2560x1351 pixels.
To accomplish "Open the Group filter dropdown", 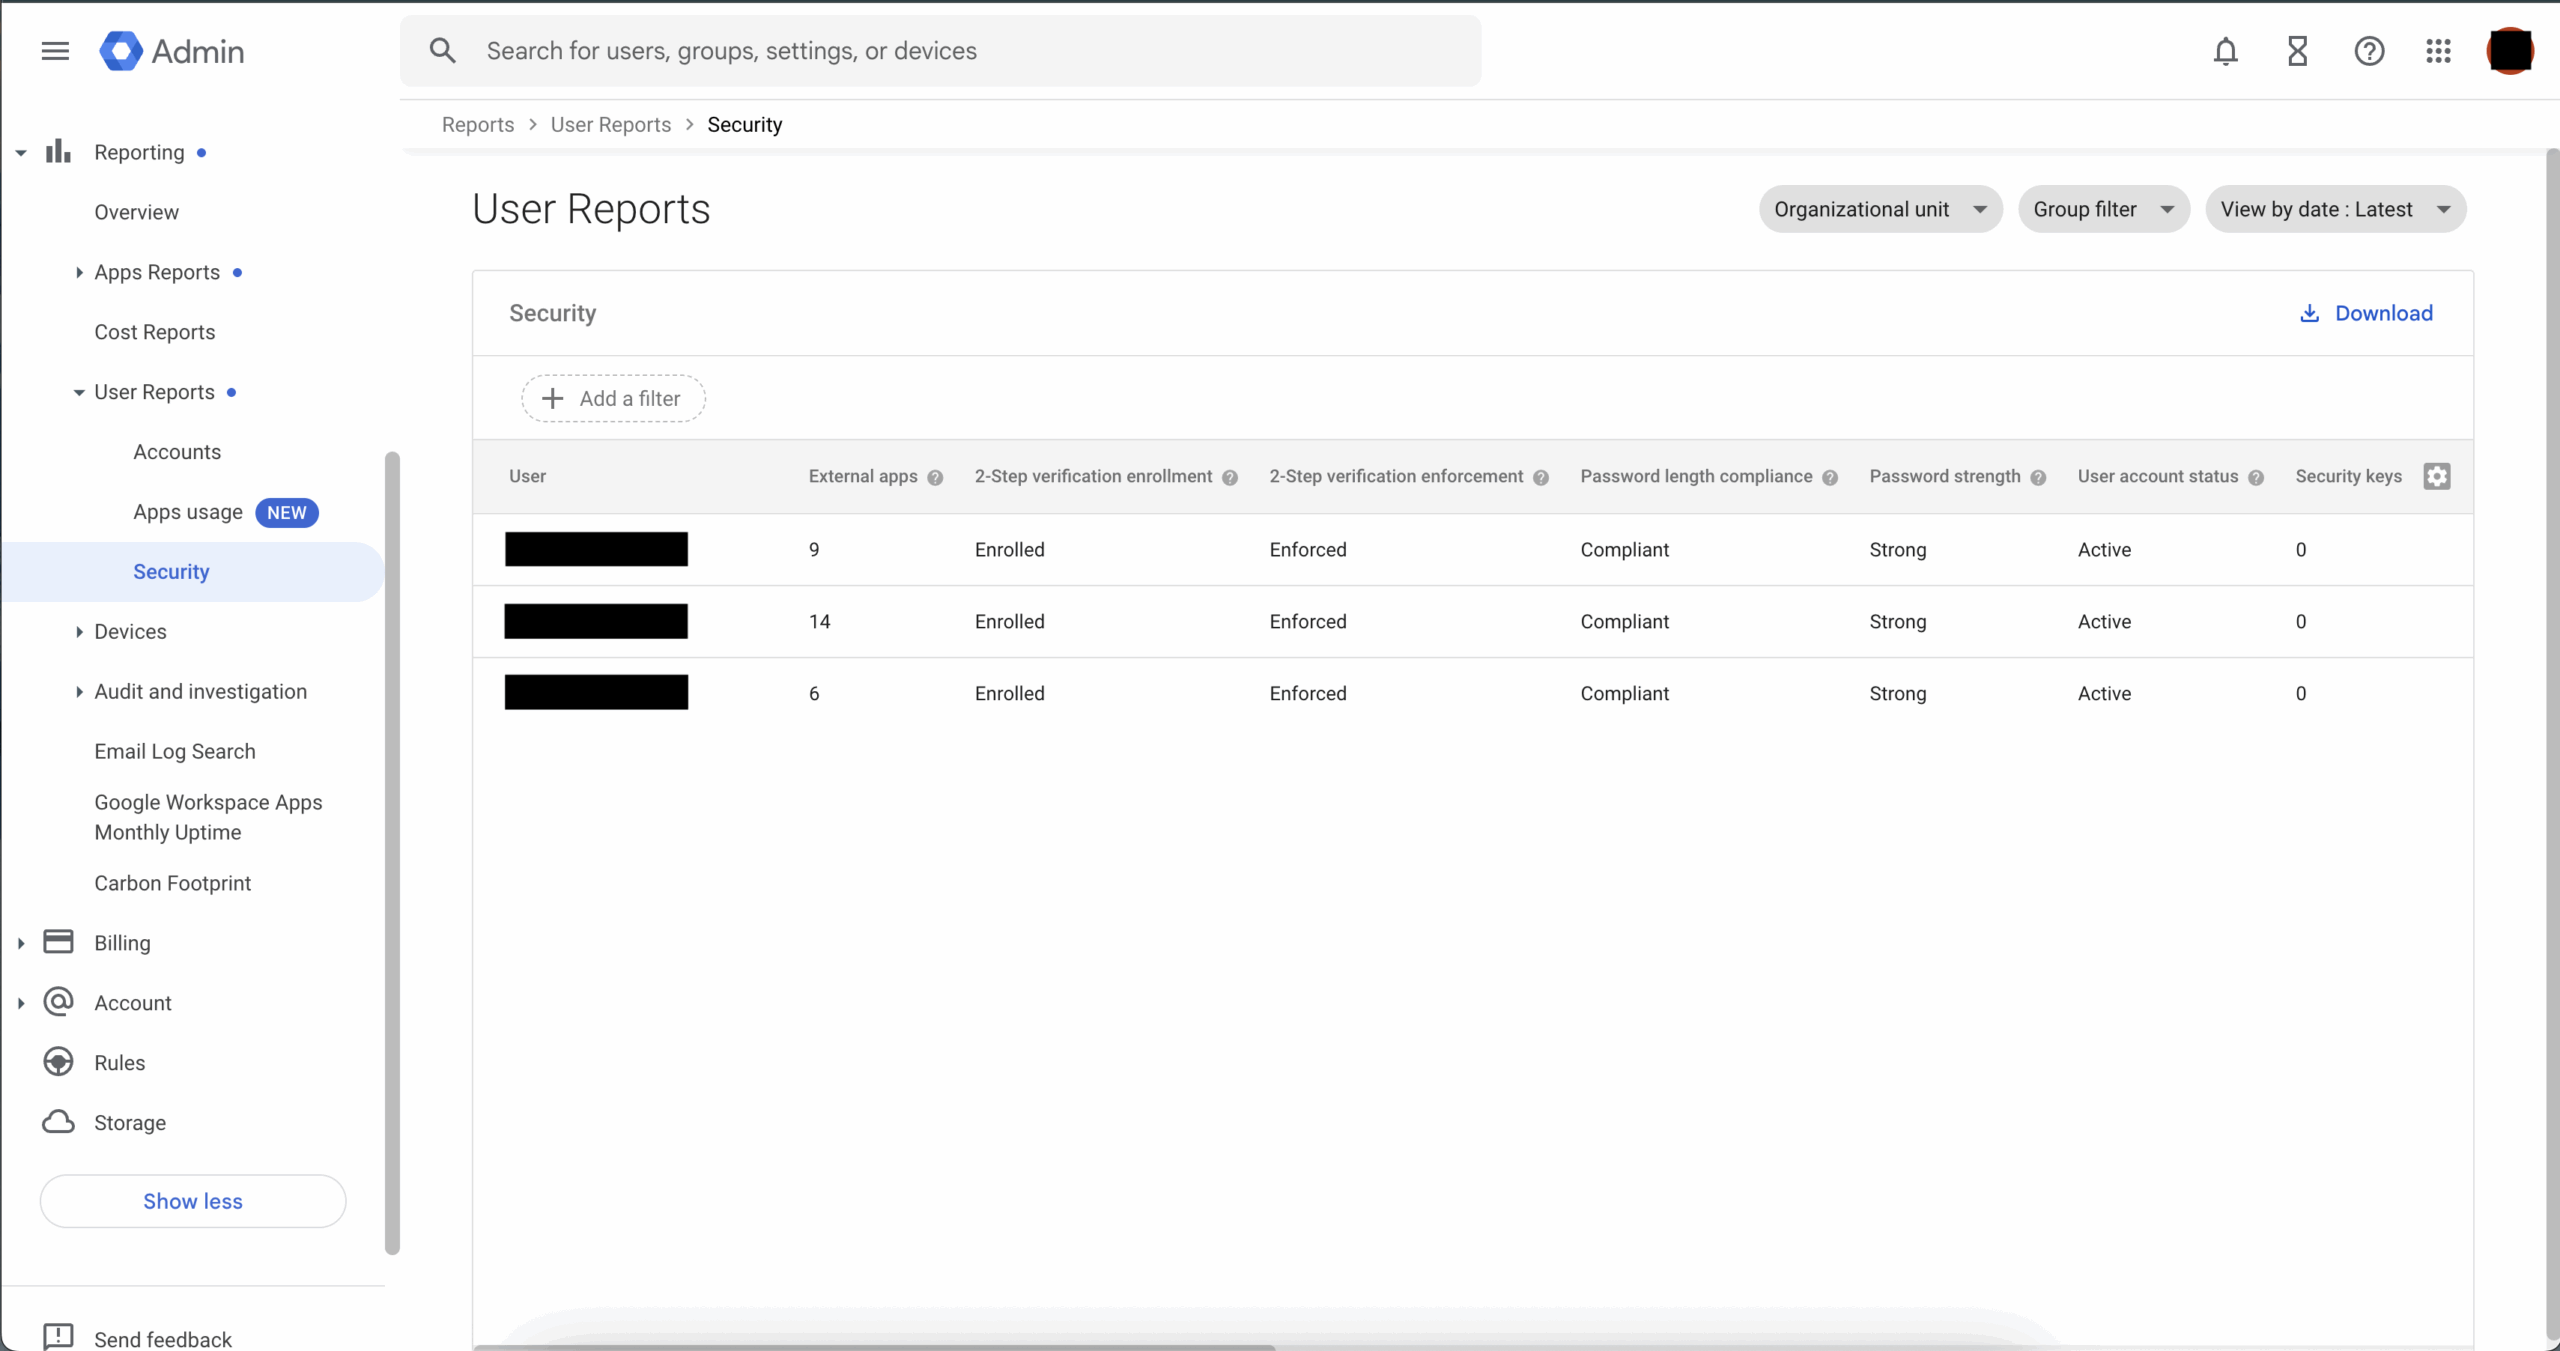I will (2104, 209).
